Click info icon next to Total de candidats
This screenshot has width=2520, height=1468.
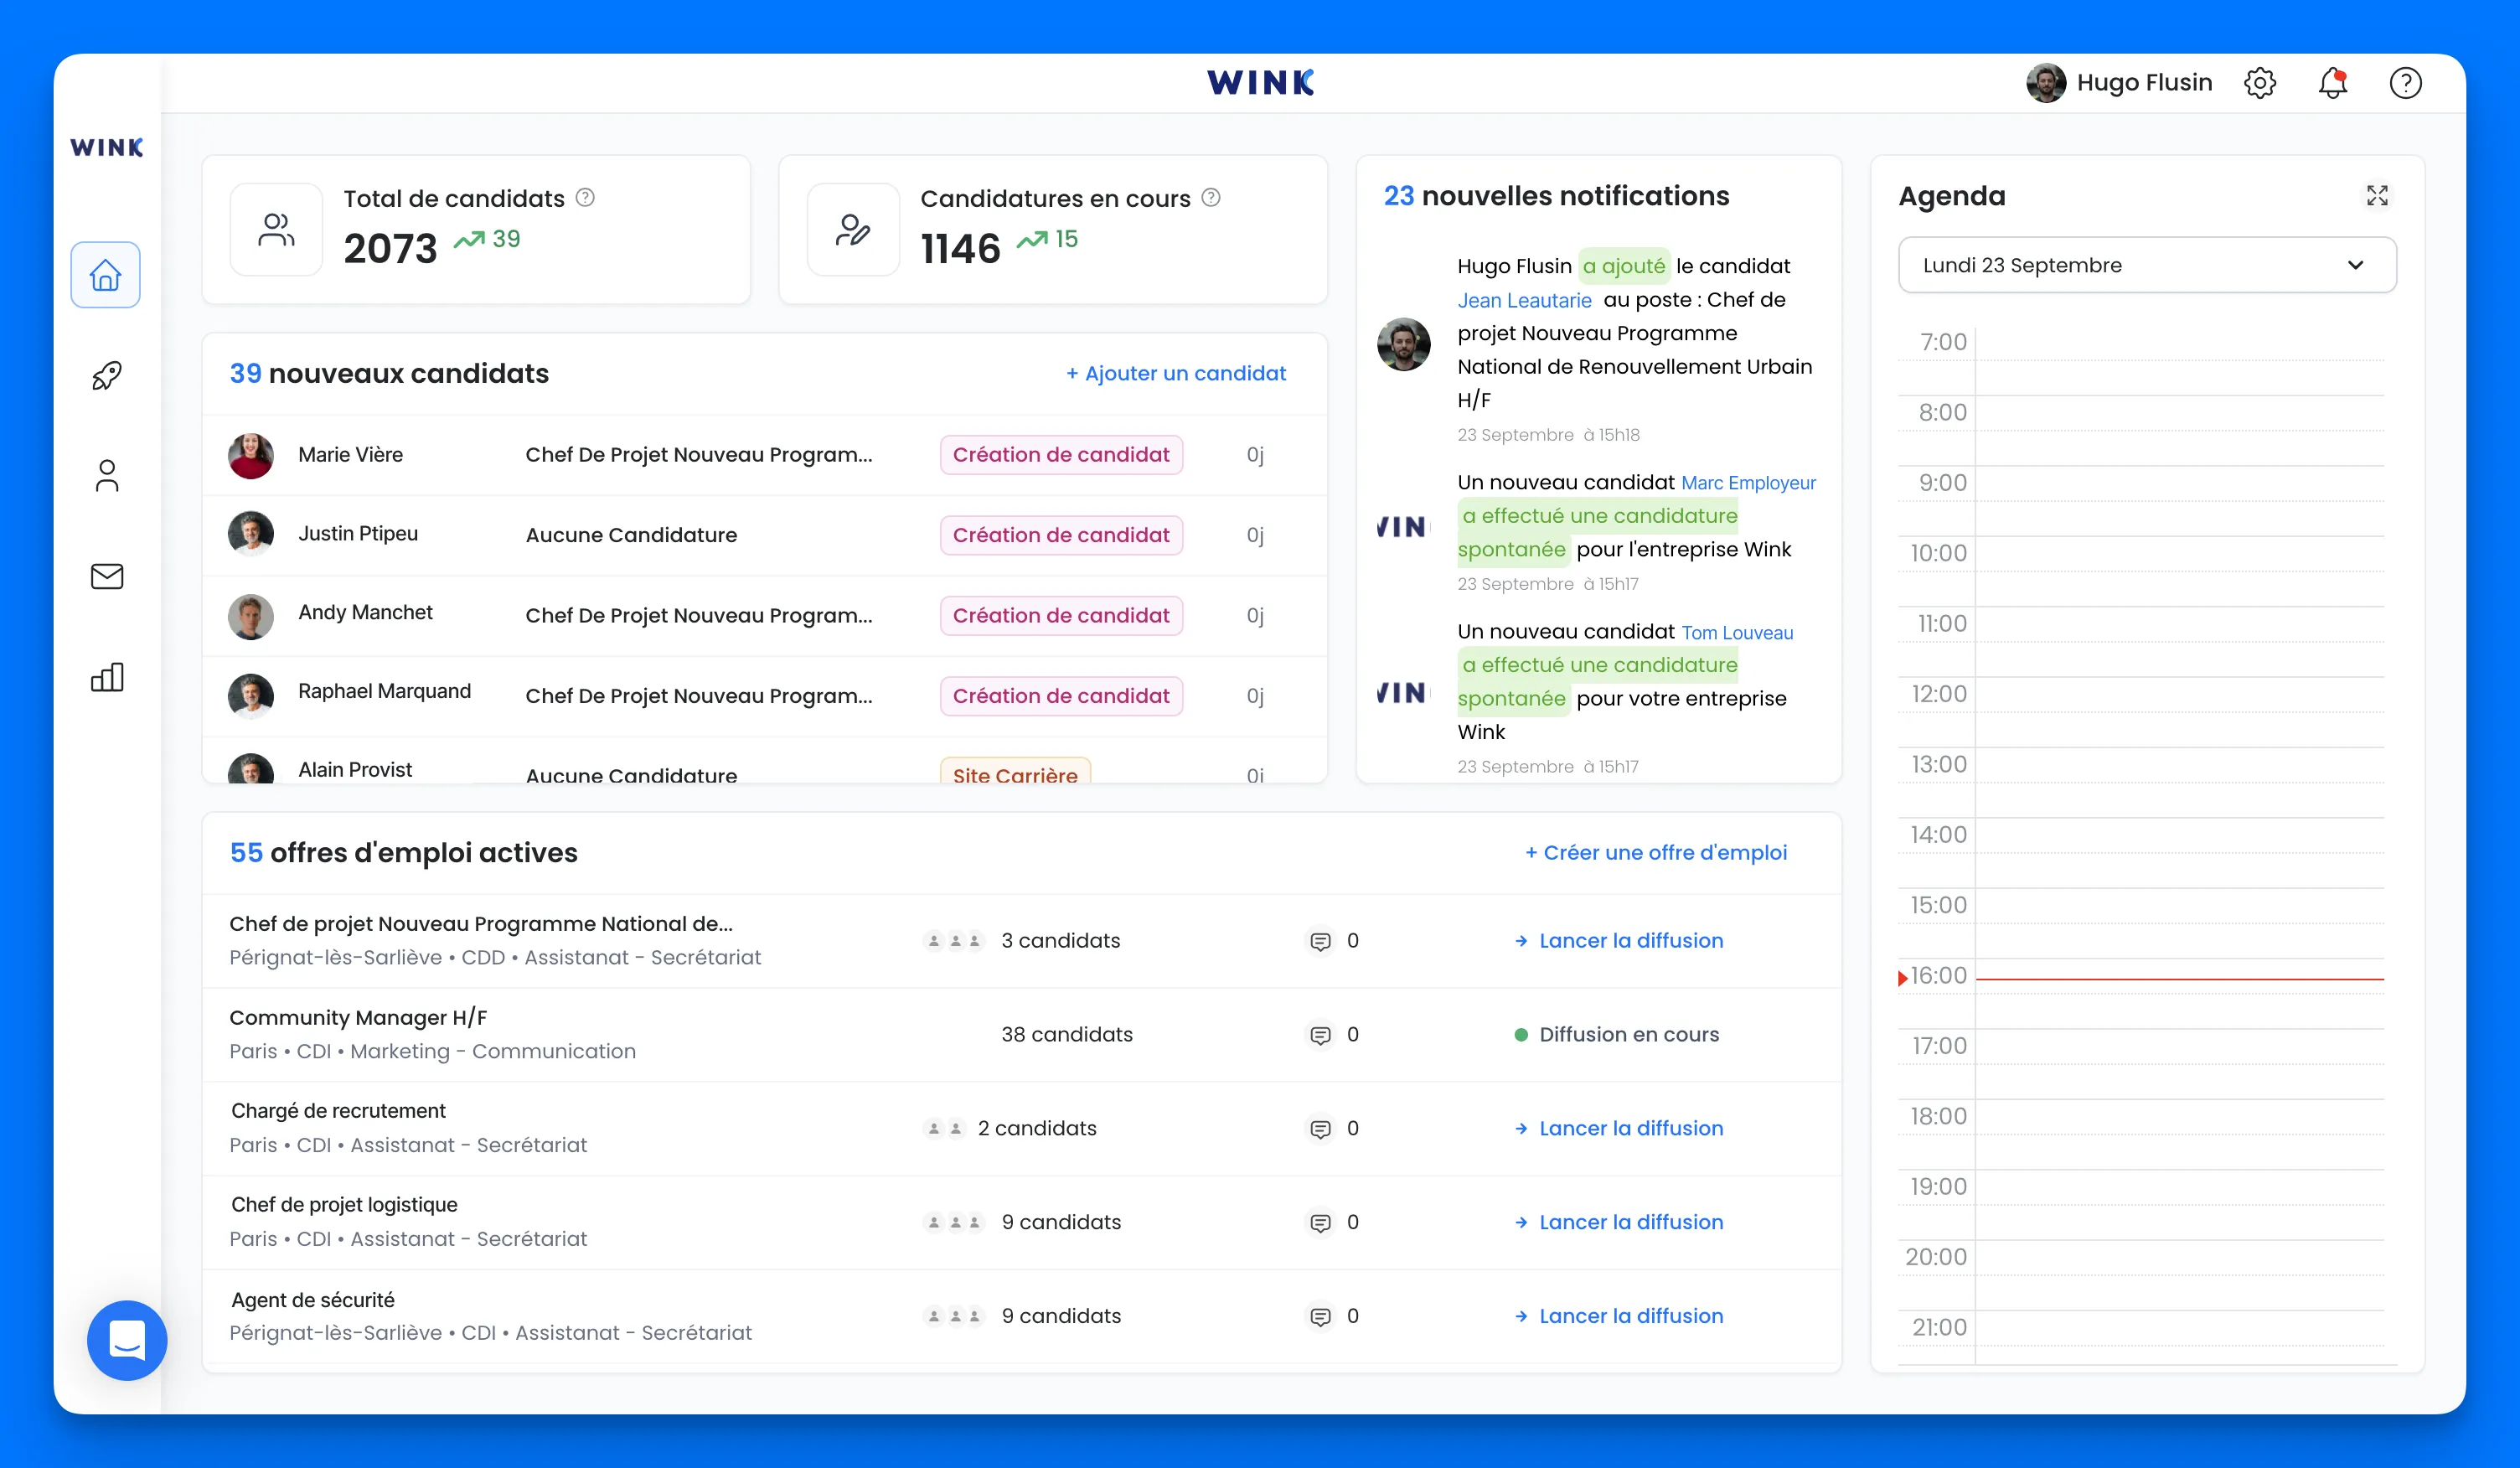585,198
